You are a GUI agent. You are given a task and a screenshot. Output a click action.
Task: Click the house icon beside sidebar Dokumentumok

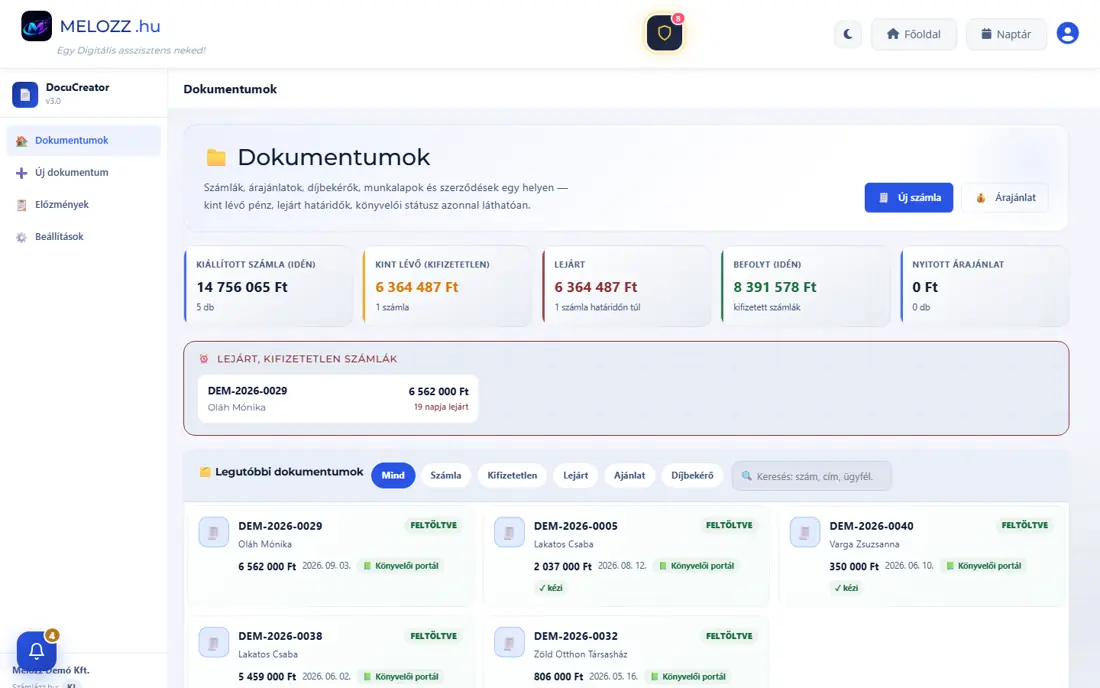coord(21,140)
